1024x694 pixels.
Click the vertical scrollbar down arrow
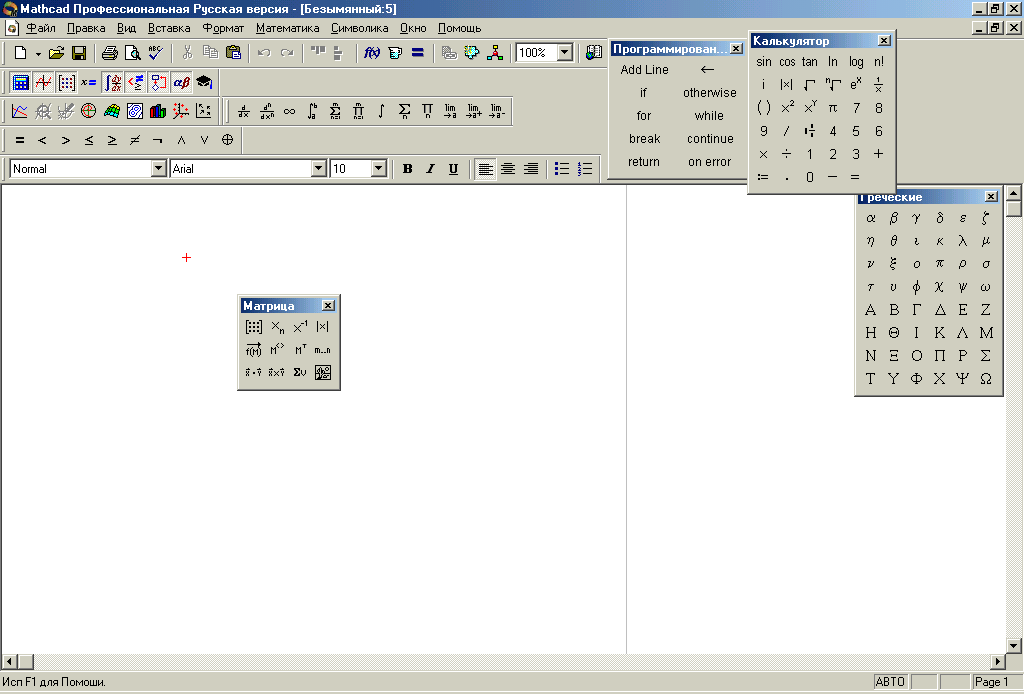pos(1014,646)
